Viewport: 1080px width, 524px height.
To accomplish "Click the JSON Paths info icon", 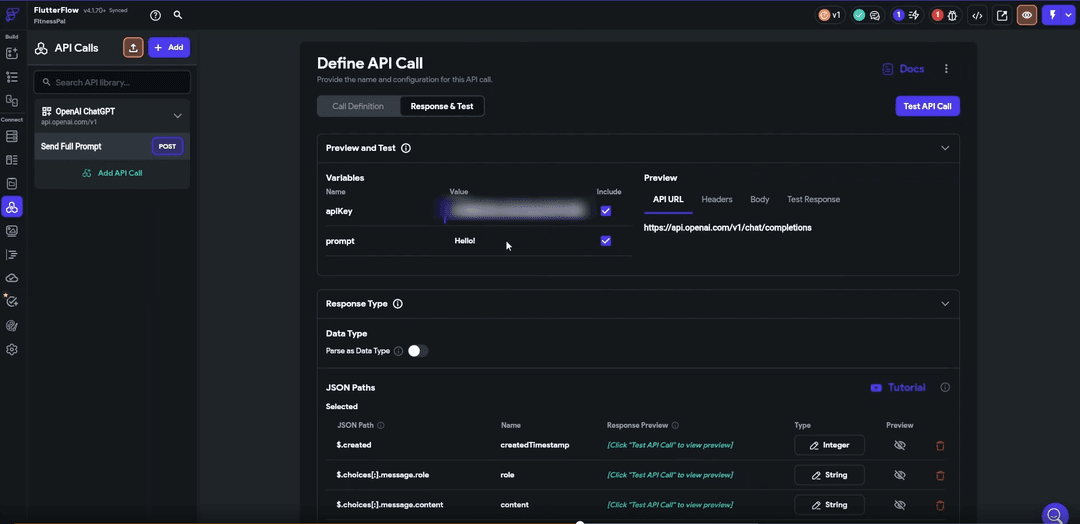I will (x=945, y=388).
